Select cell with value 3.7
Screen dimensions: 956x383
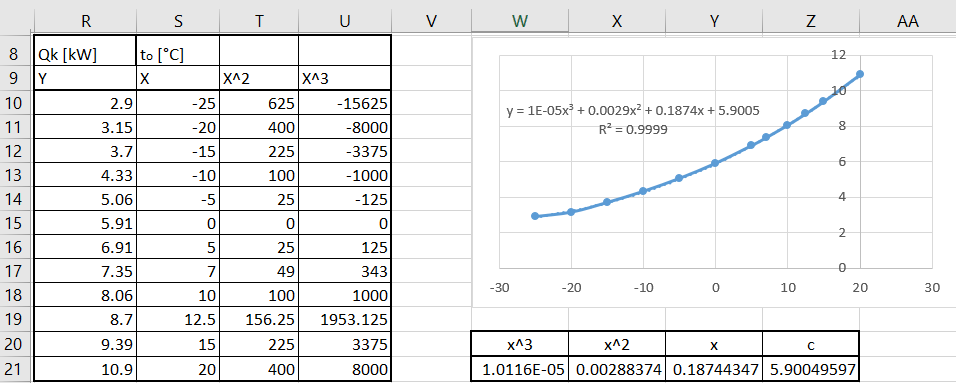click(x=85, y=151)
